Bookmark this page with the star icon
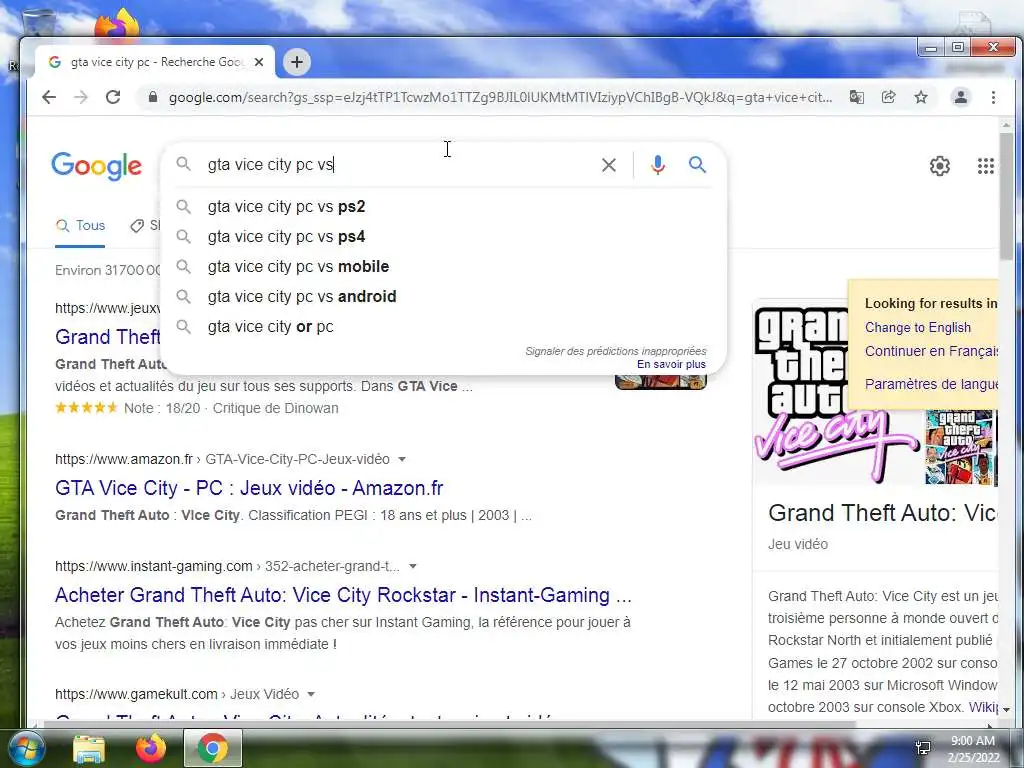Image resolution: width=1024 pixels, height=768 pixels. [x=921, y=97]
